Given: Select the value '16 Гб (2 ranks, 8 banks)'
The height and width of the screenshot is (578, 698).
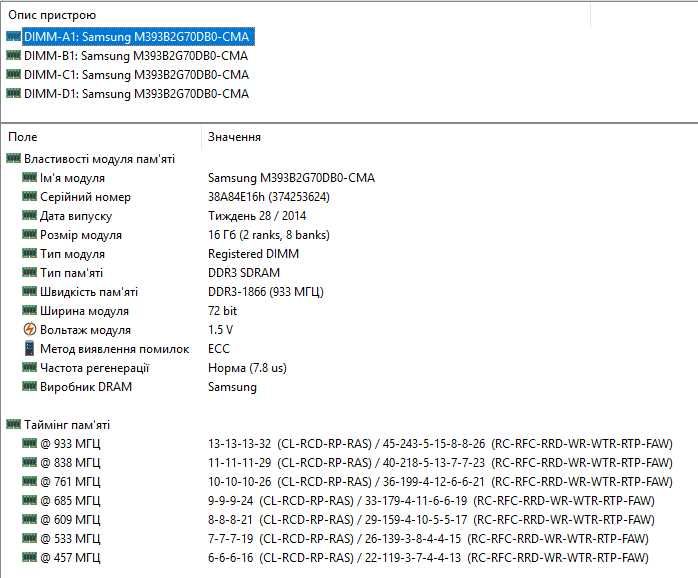Looking at the screenshot, I should [269, 235].
